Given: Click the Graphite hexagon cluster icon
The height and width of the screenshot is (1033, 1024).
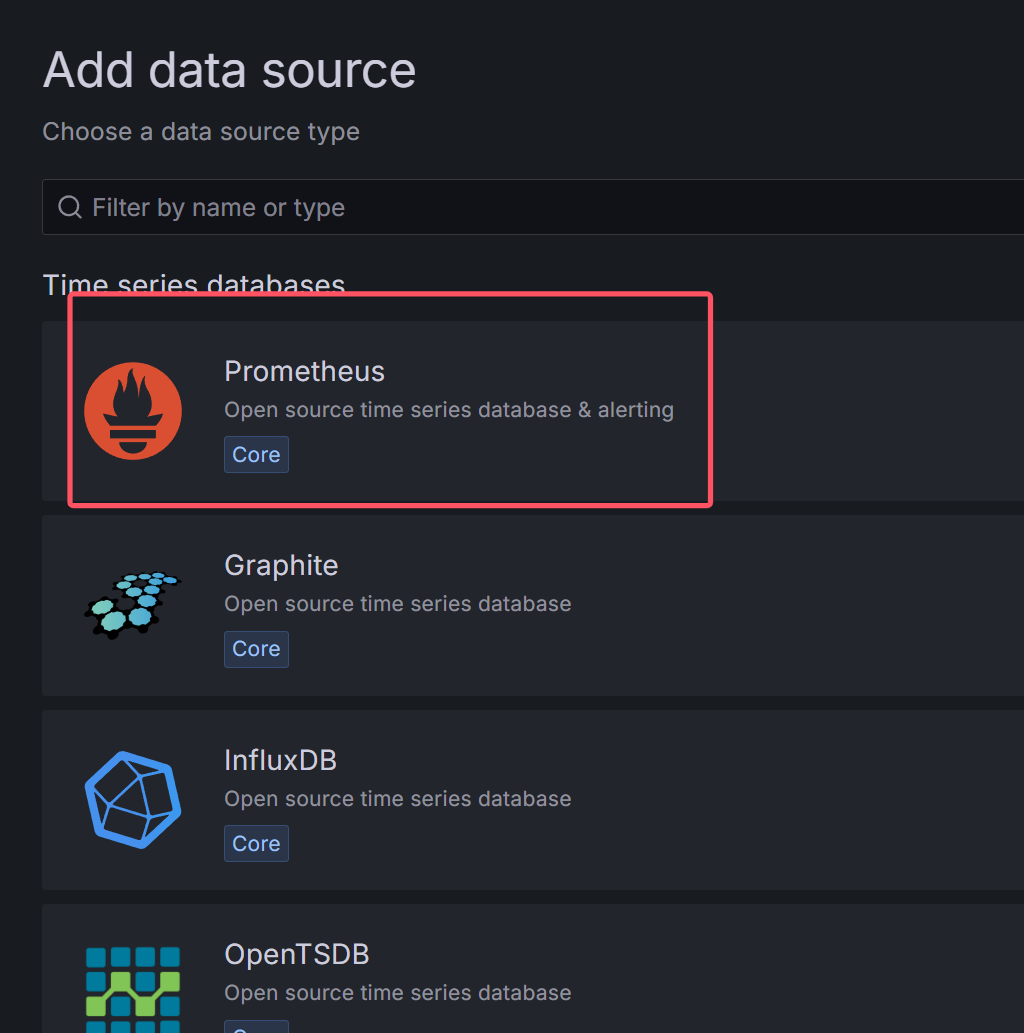Looking at the screenshot, I should pos(132,604).
